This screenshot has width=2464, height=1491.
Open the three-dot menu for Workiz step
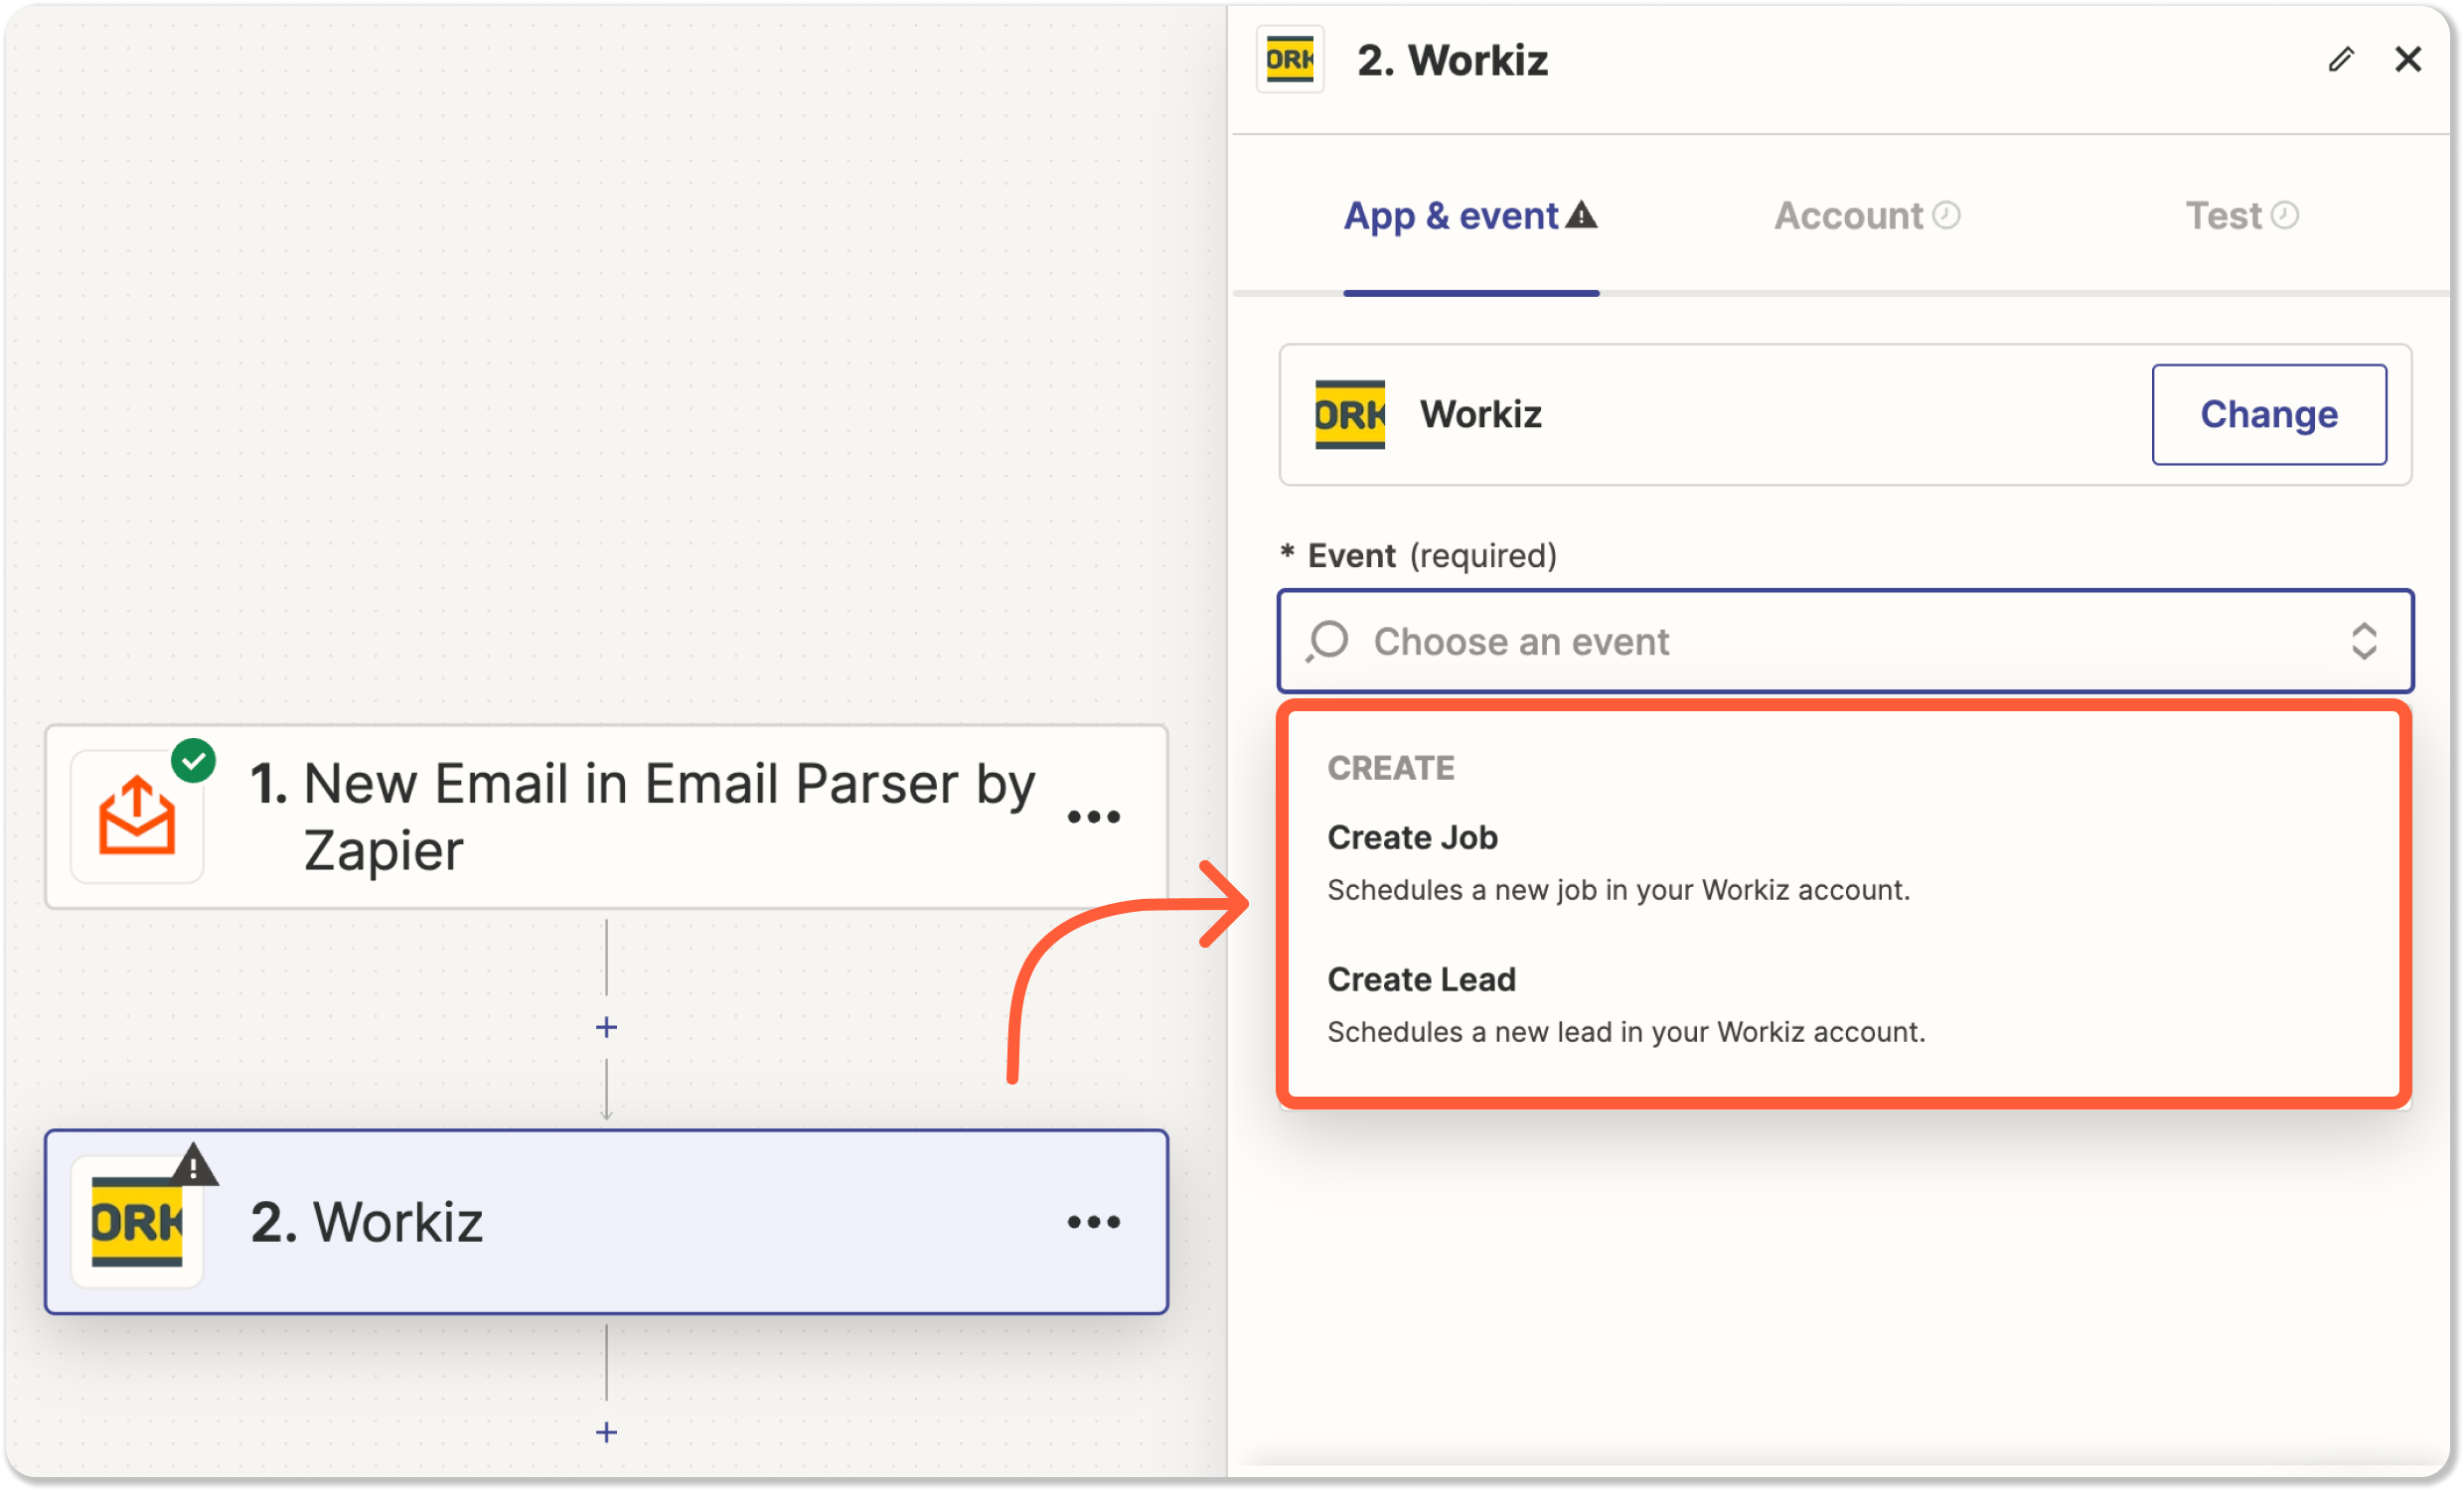click(x=1093, y=1221)
